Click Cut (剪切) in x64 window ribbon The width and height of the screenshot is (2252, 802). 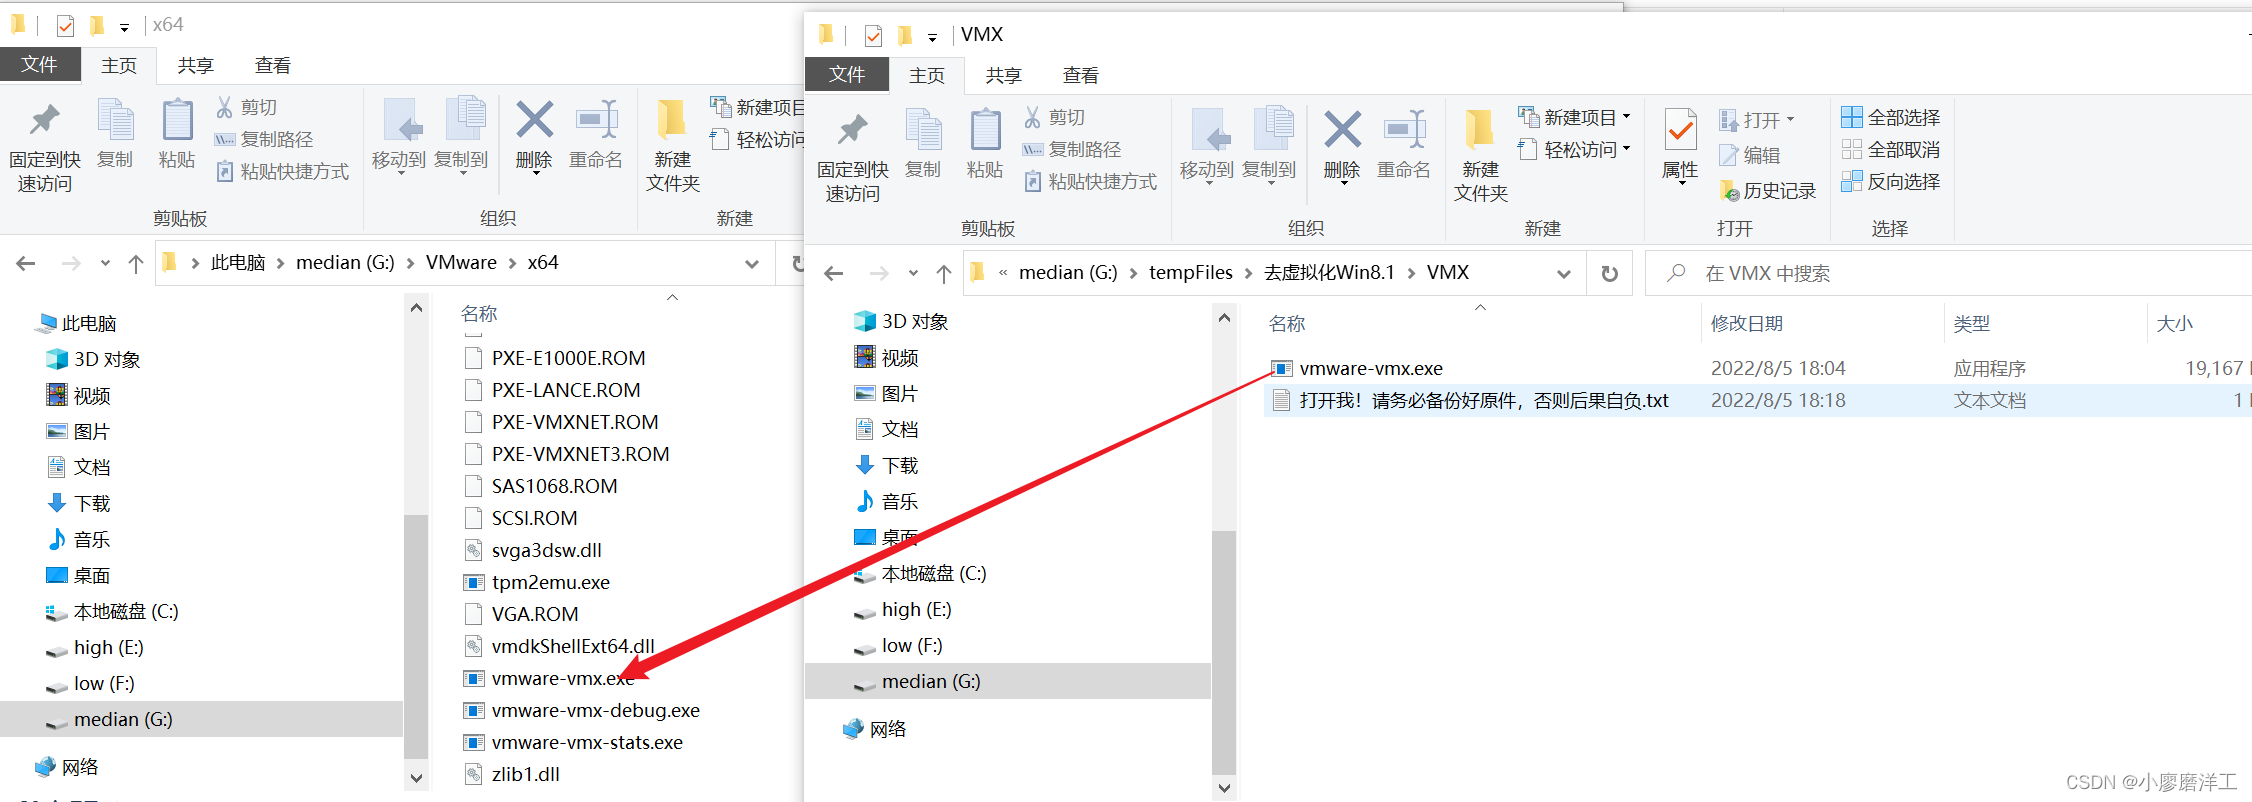point(247,107)
